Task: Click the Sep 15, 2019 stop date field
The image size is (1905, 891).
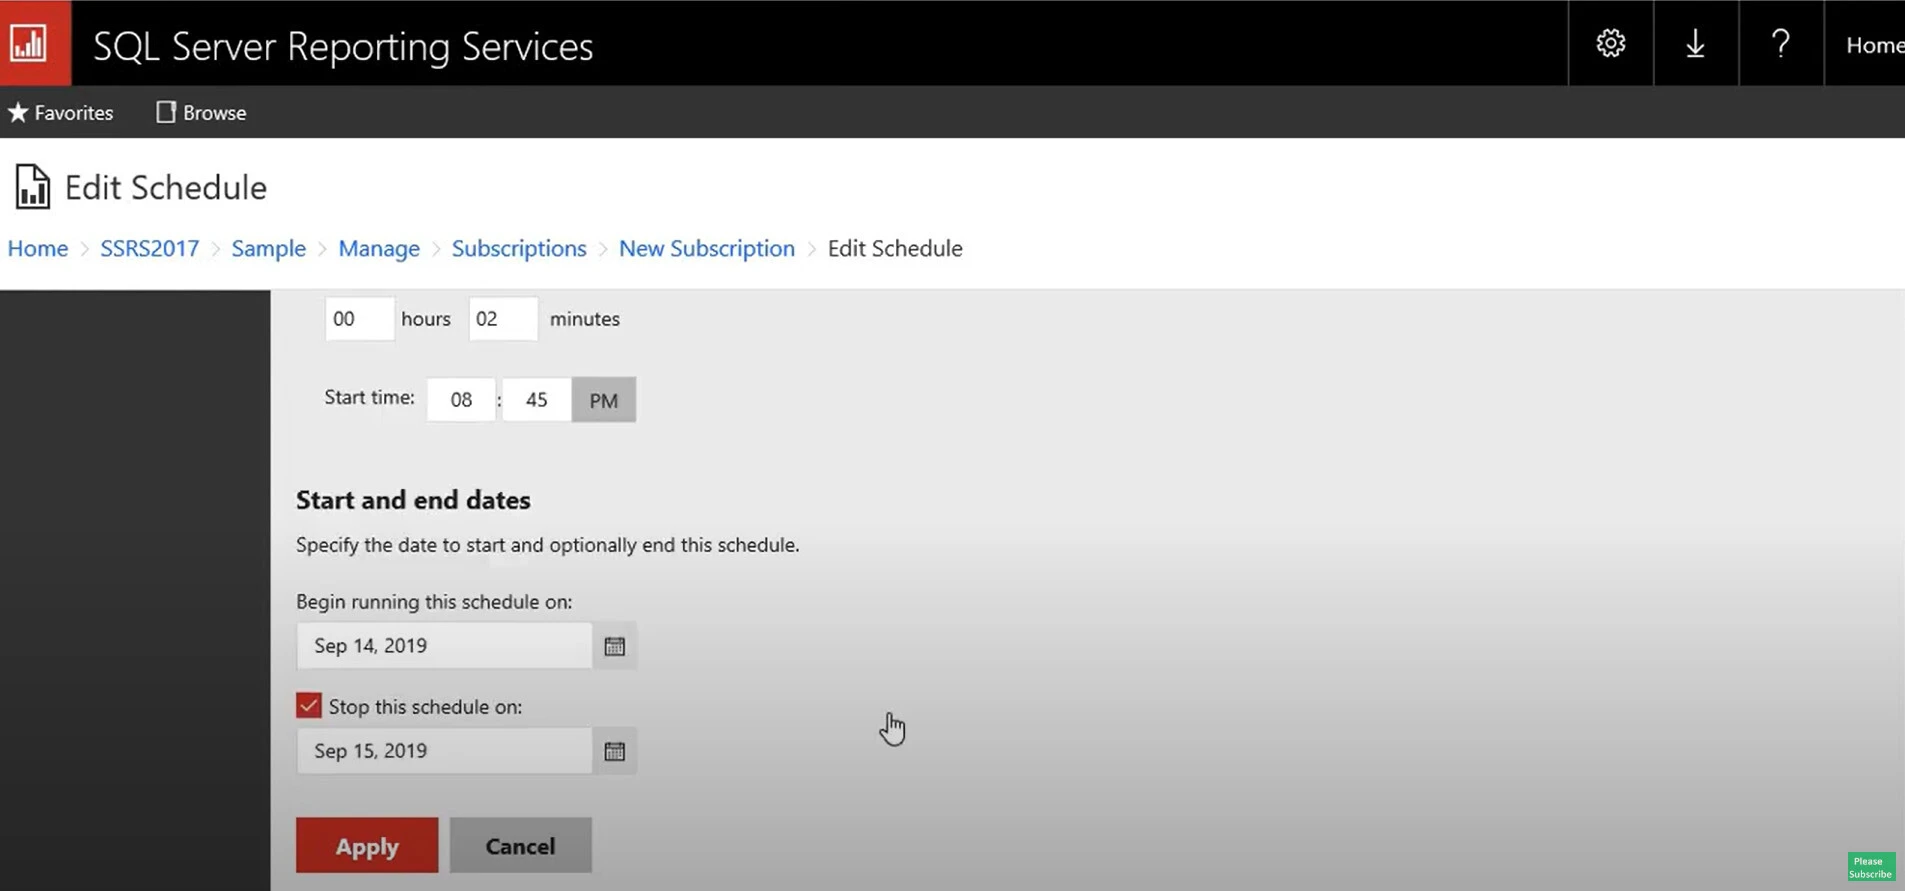Action: (x=443, y=751)
